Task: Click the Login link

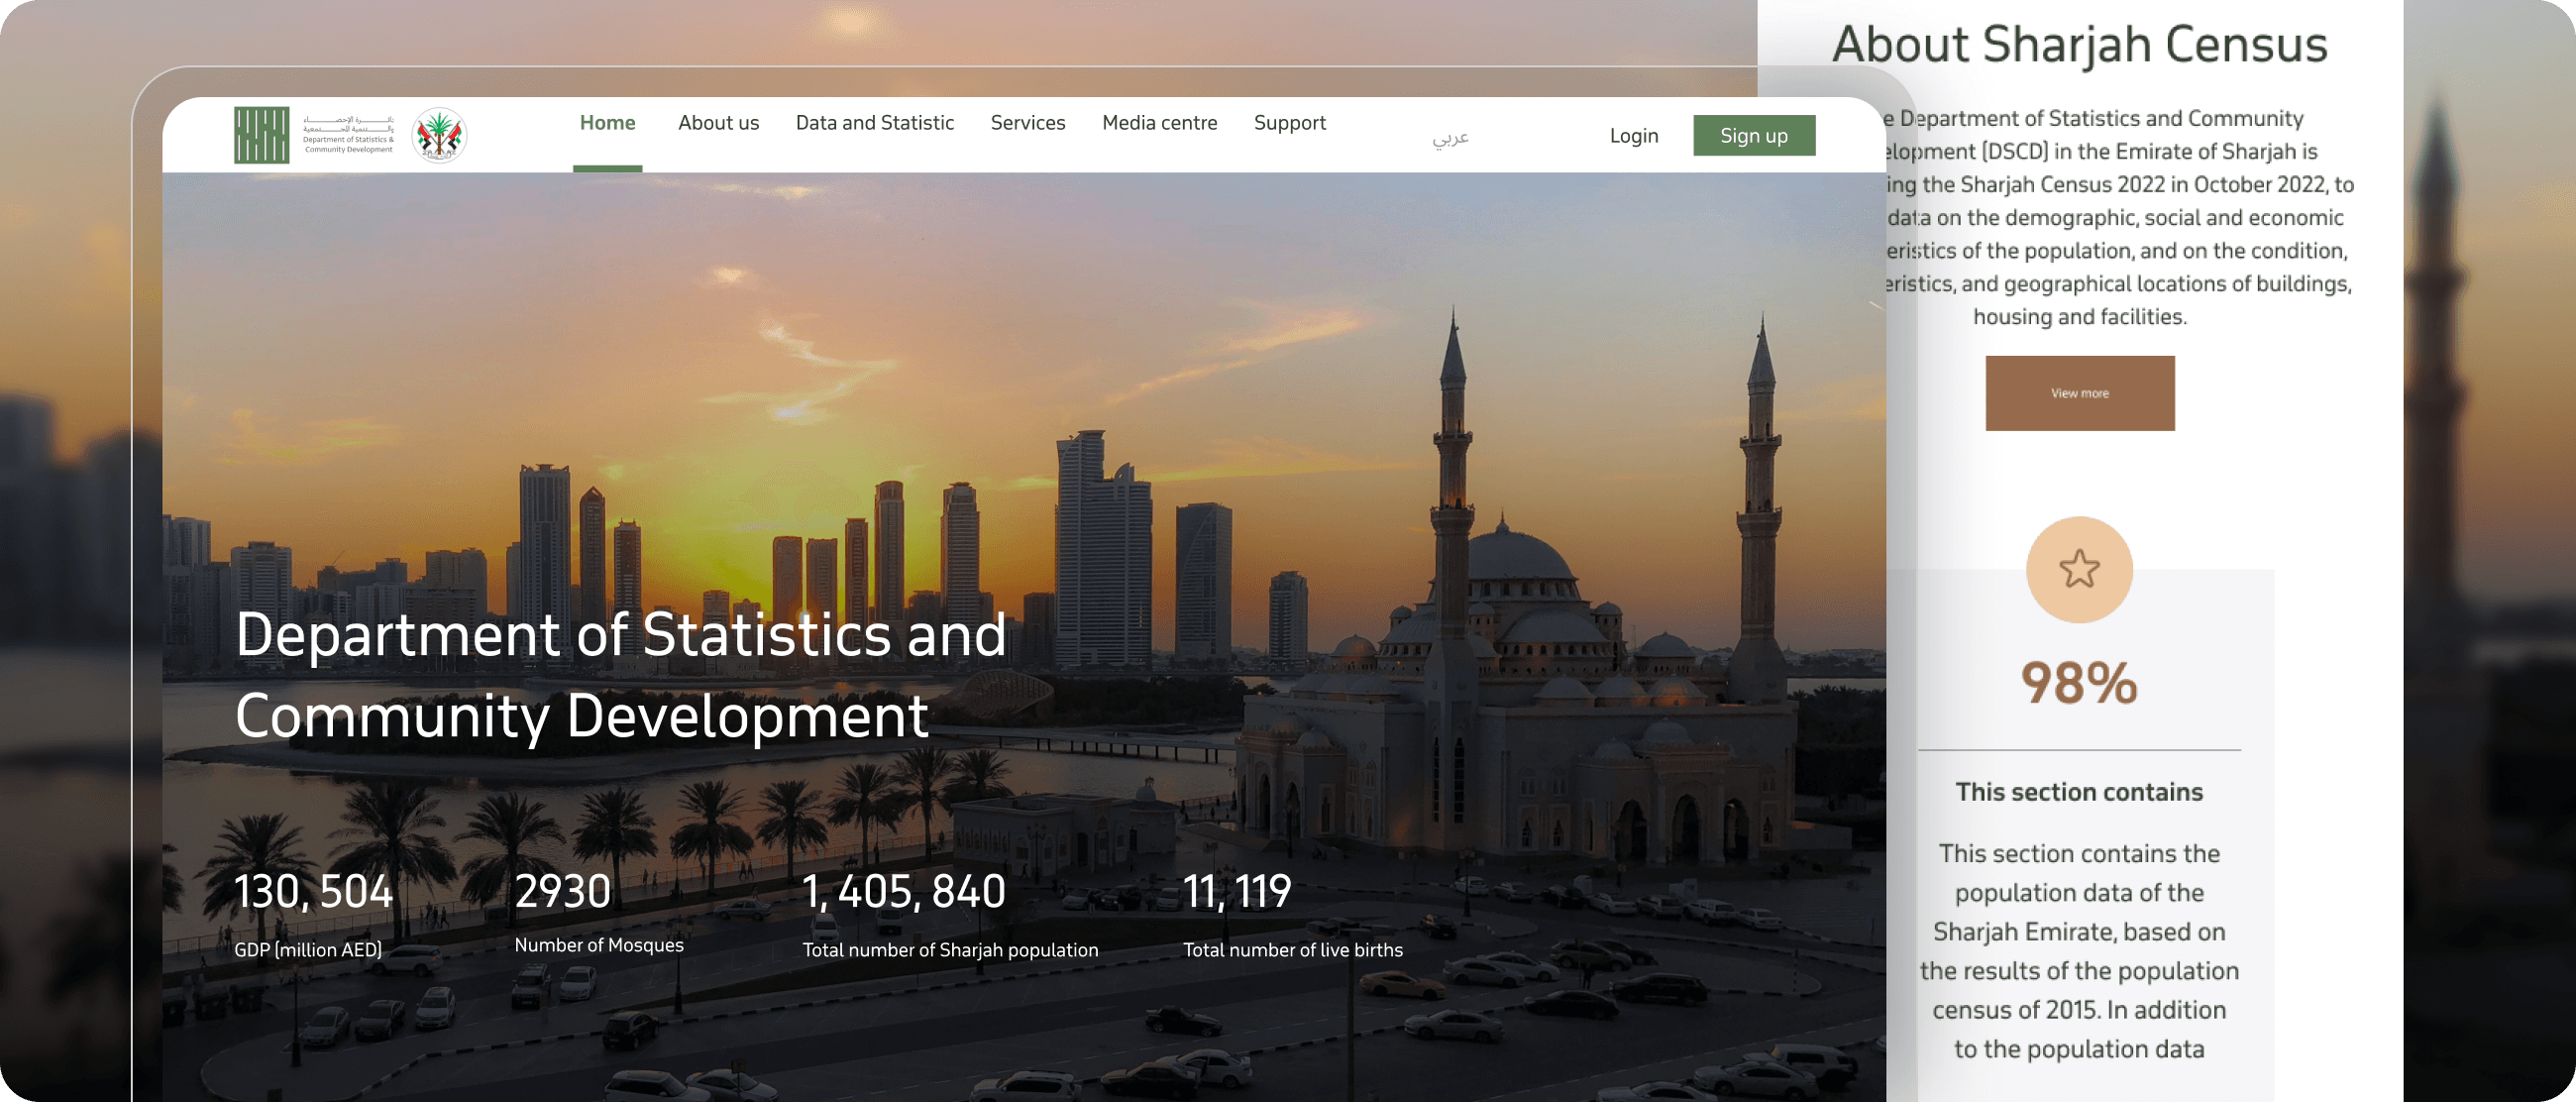Action: click(x=1633, y=136)
